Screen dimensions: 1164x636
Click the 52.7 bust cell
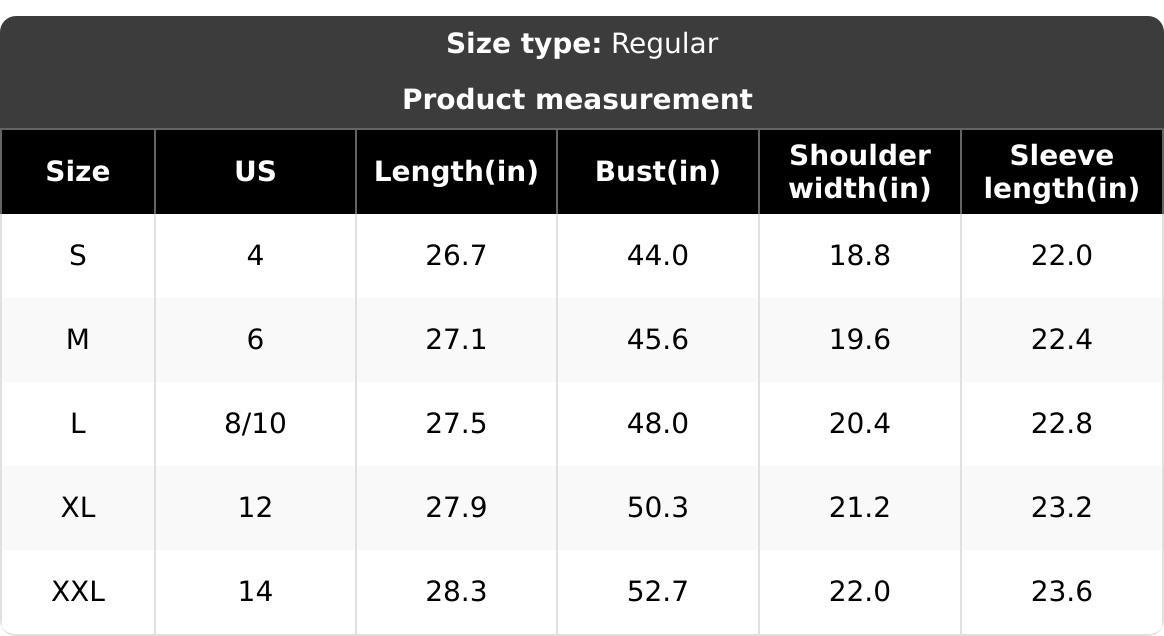pyautogui.click(x=657, y=592)
